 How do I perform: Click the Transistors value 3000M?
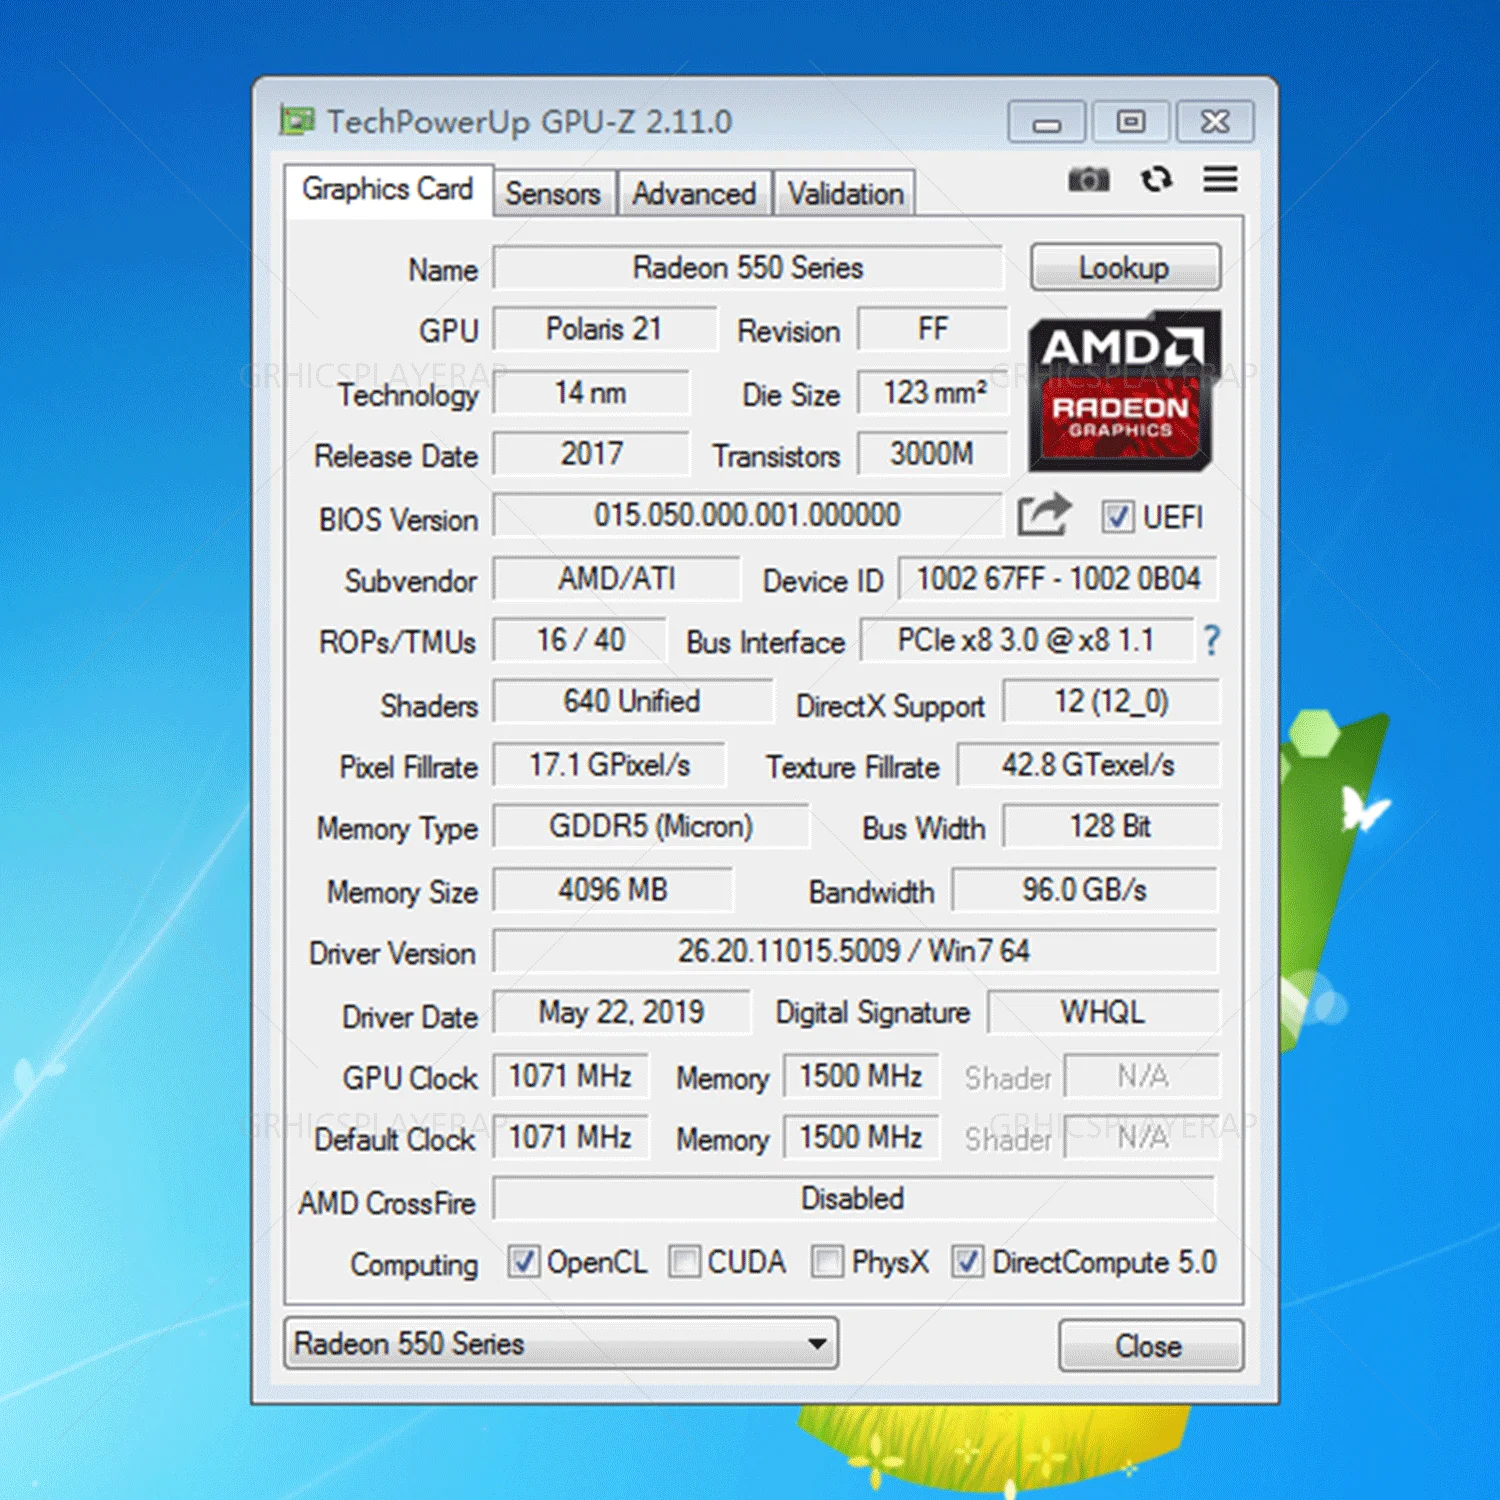pos(933,454)
